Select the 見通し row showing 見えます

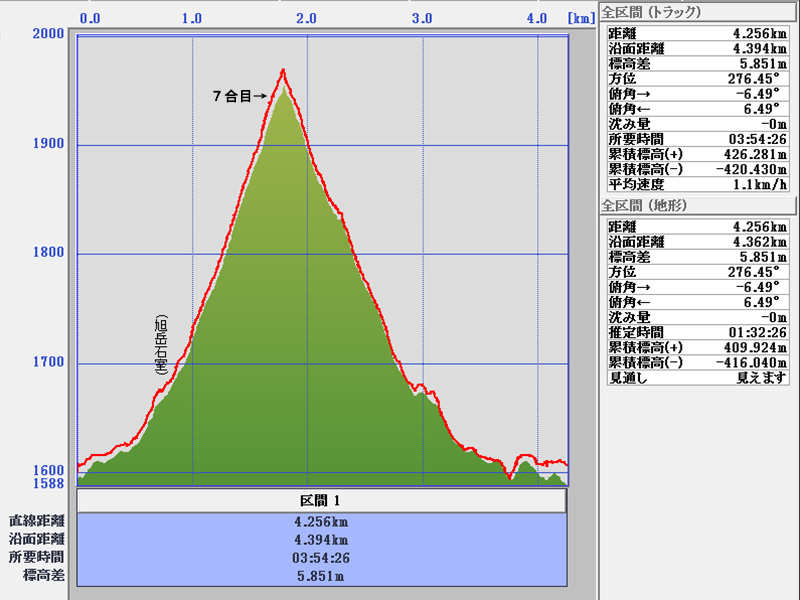[x=700, y=378]
